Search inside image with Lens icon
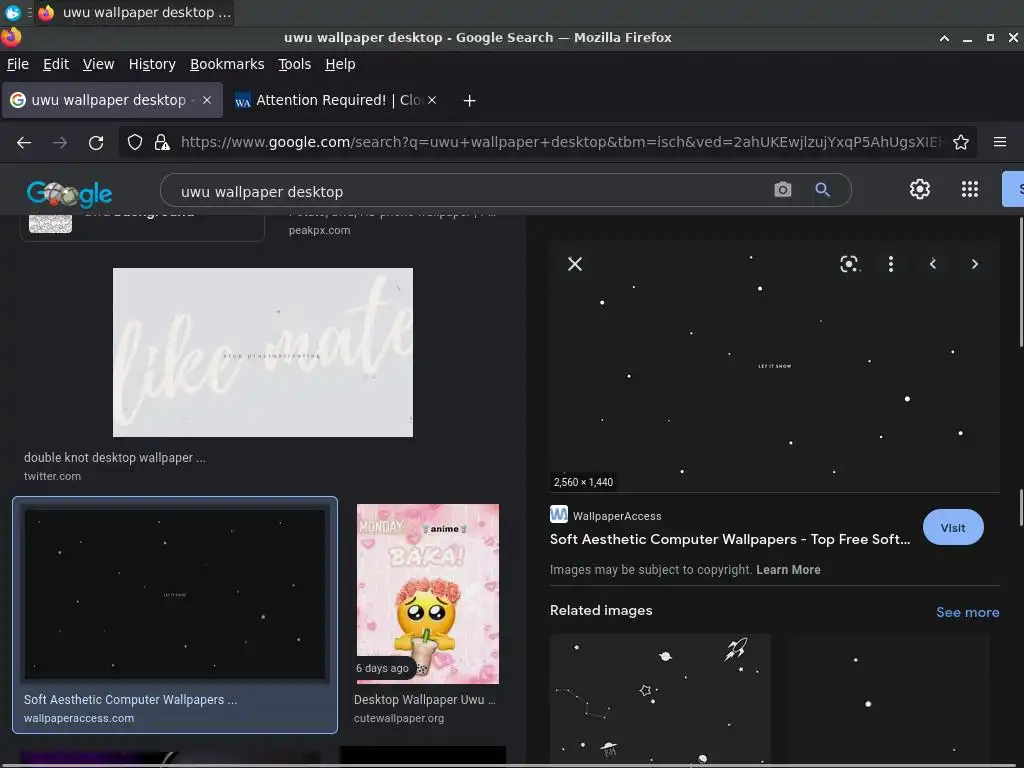 pos(849,264)
